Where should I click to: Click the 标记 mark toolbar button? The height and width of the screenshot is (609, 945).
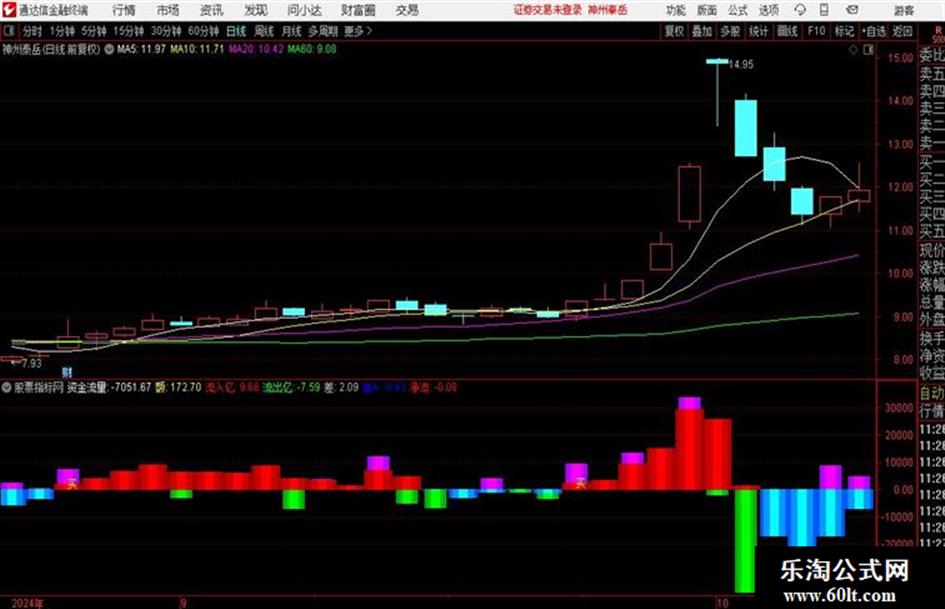pyautogui.click(x=844, y=31)
